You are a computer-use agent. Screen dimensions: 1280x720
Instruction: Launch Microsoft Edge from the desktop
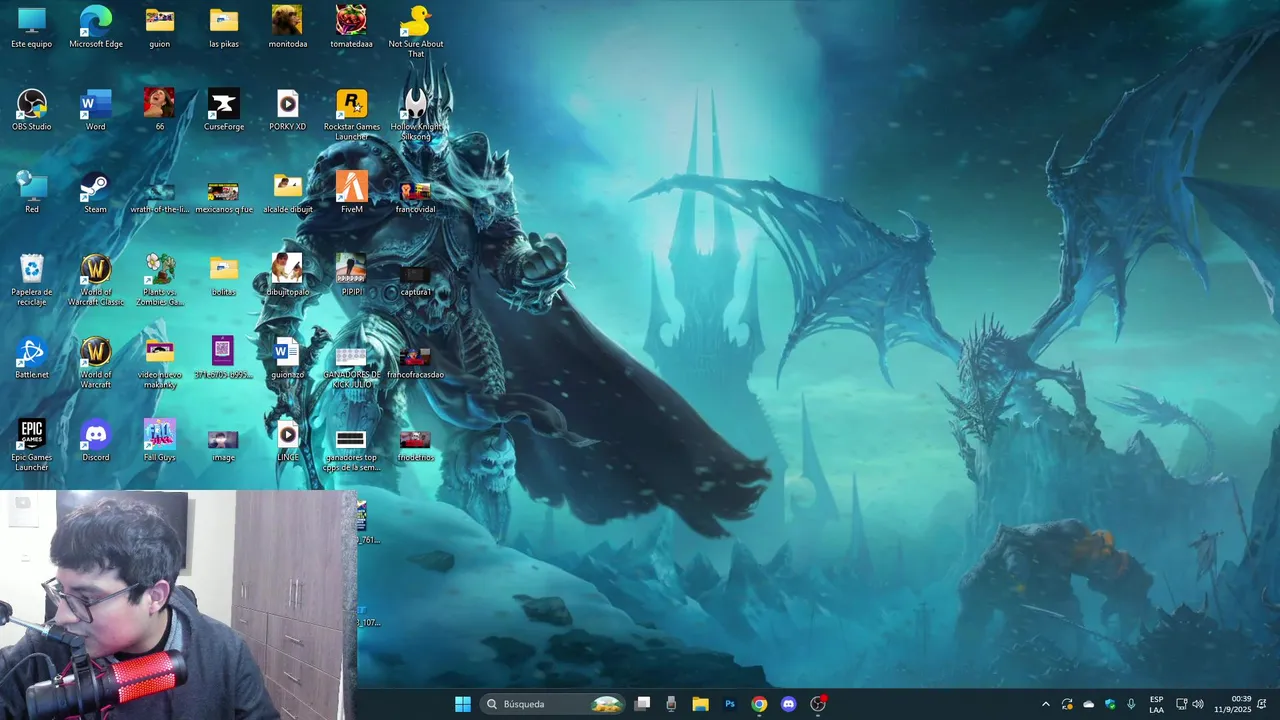click(x=96, y=27)
